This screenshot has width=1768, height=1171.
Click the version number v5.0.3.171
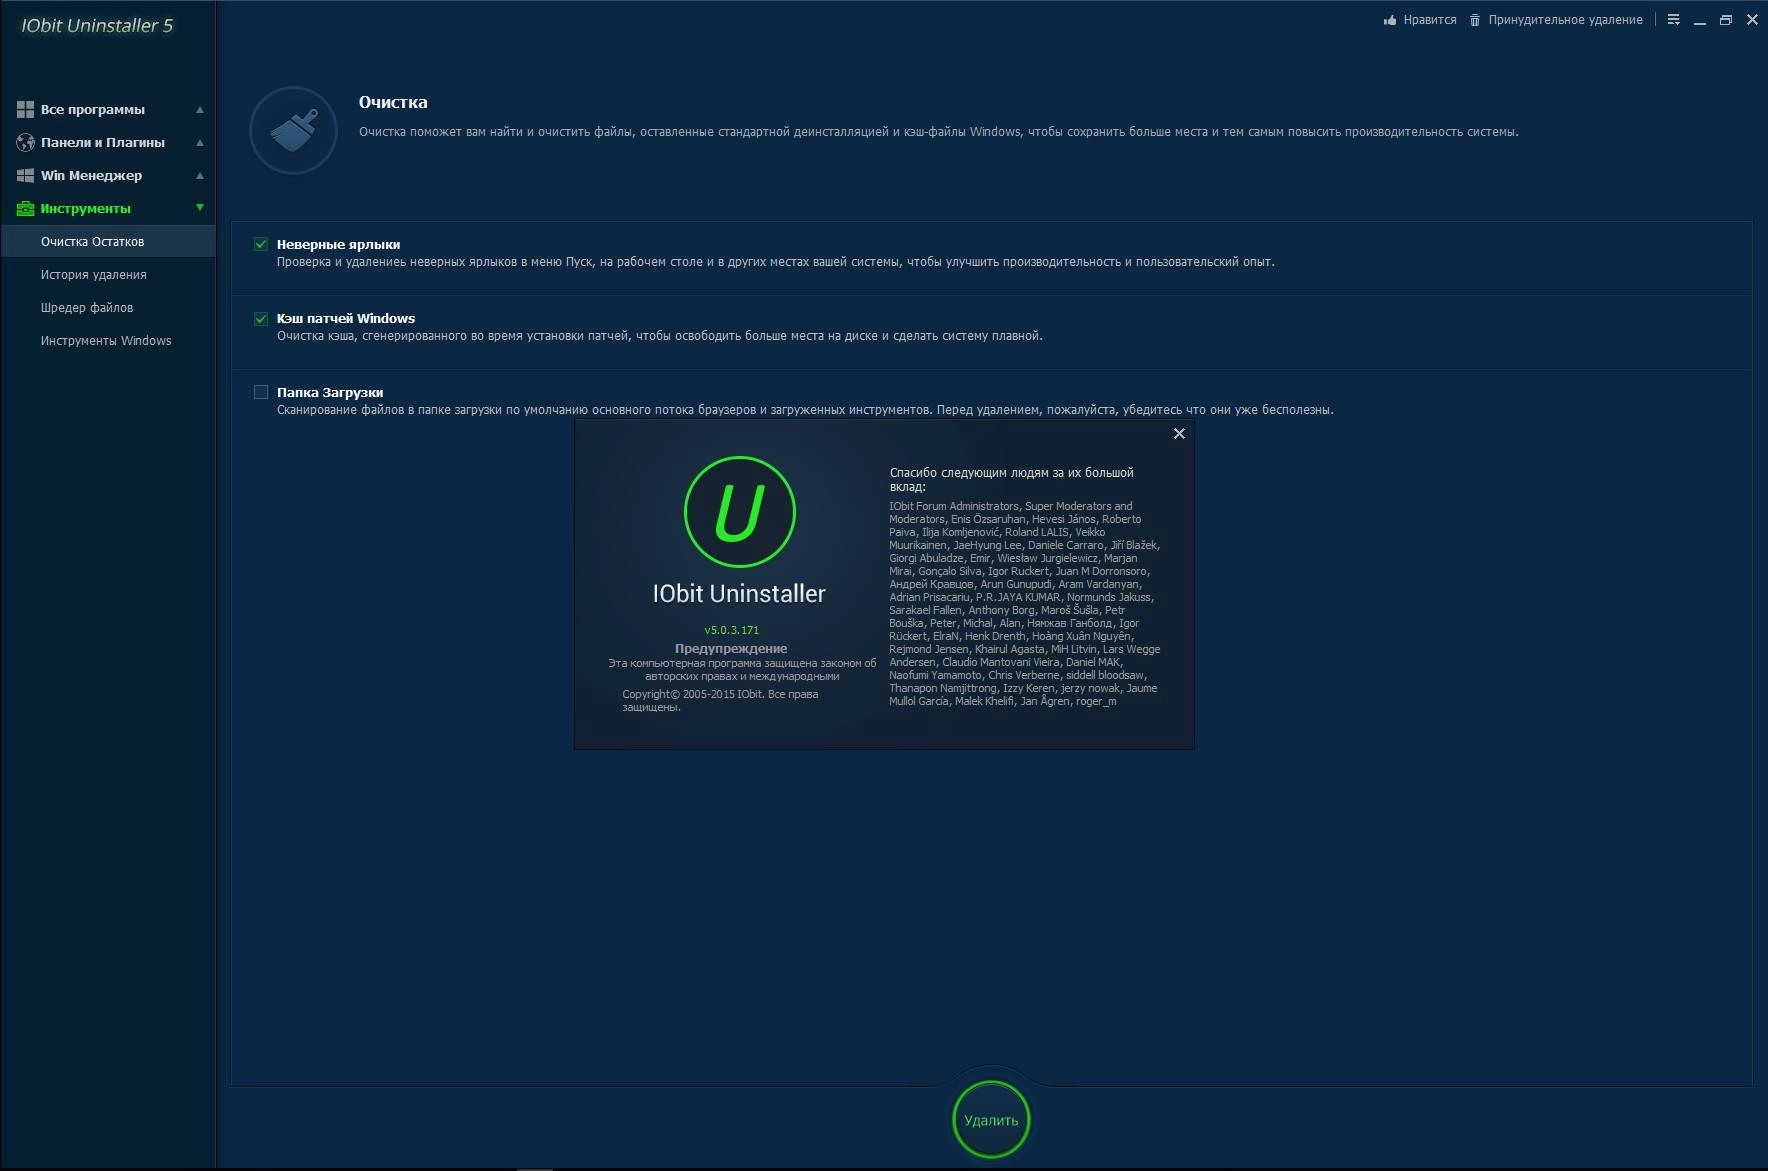(732, 630)
